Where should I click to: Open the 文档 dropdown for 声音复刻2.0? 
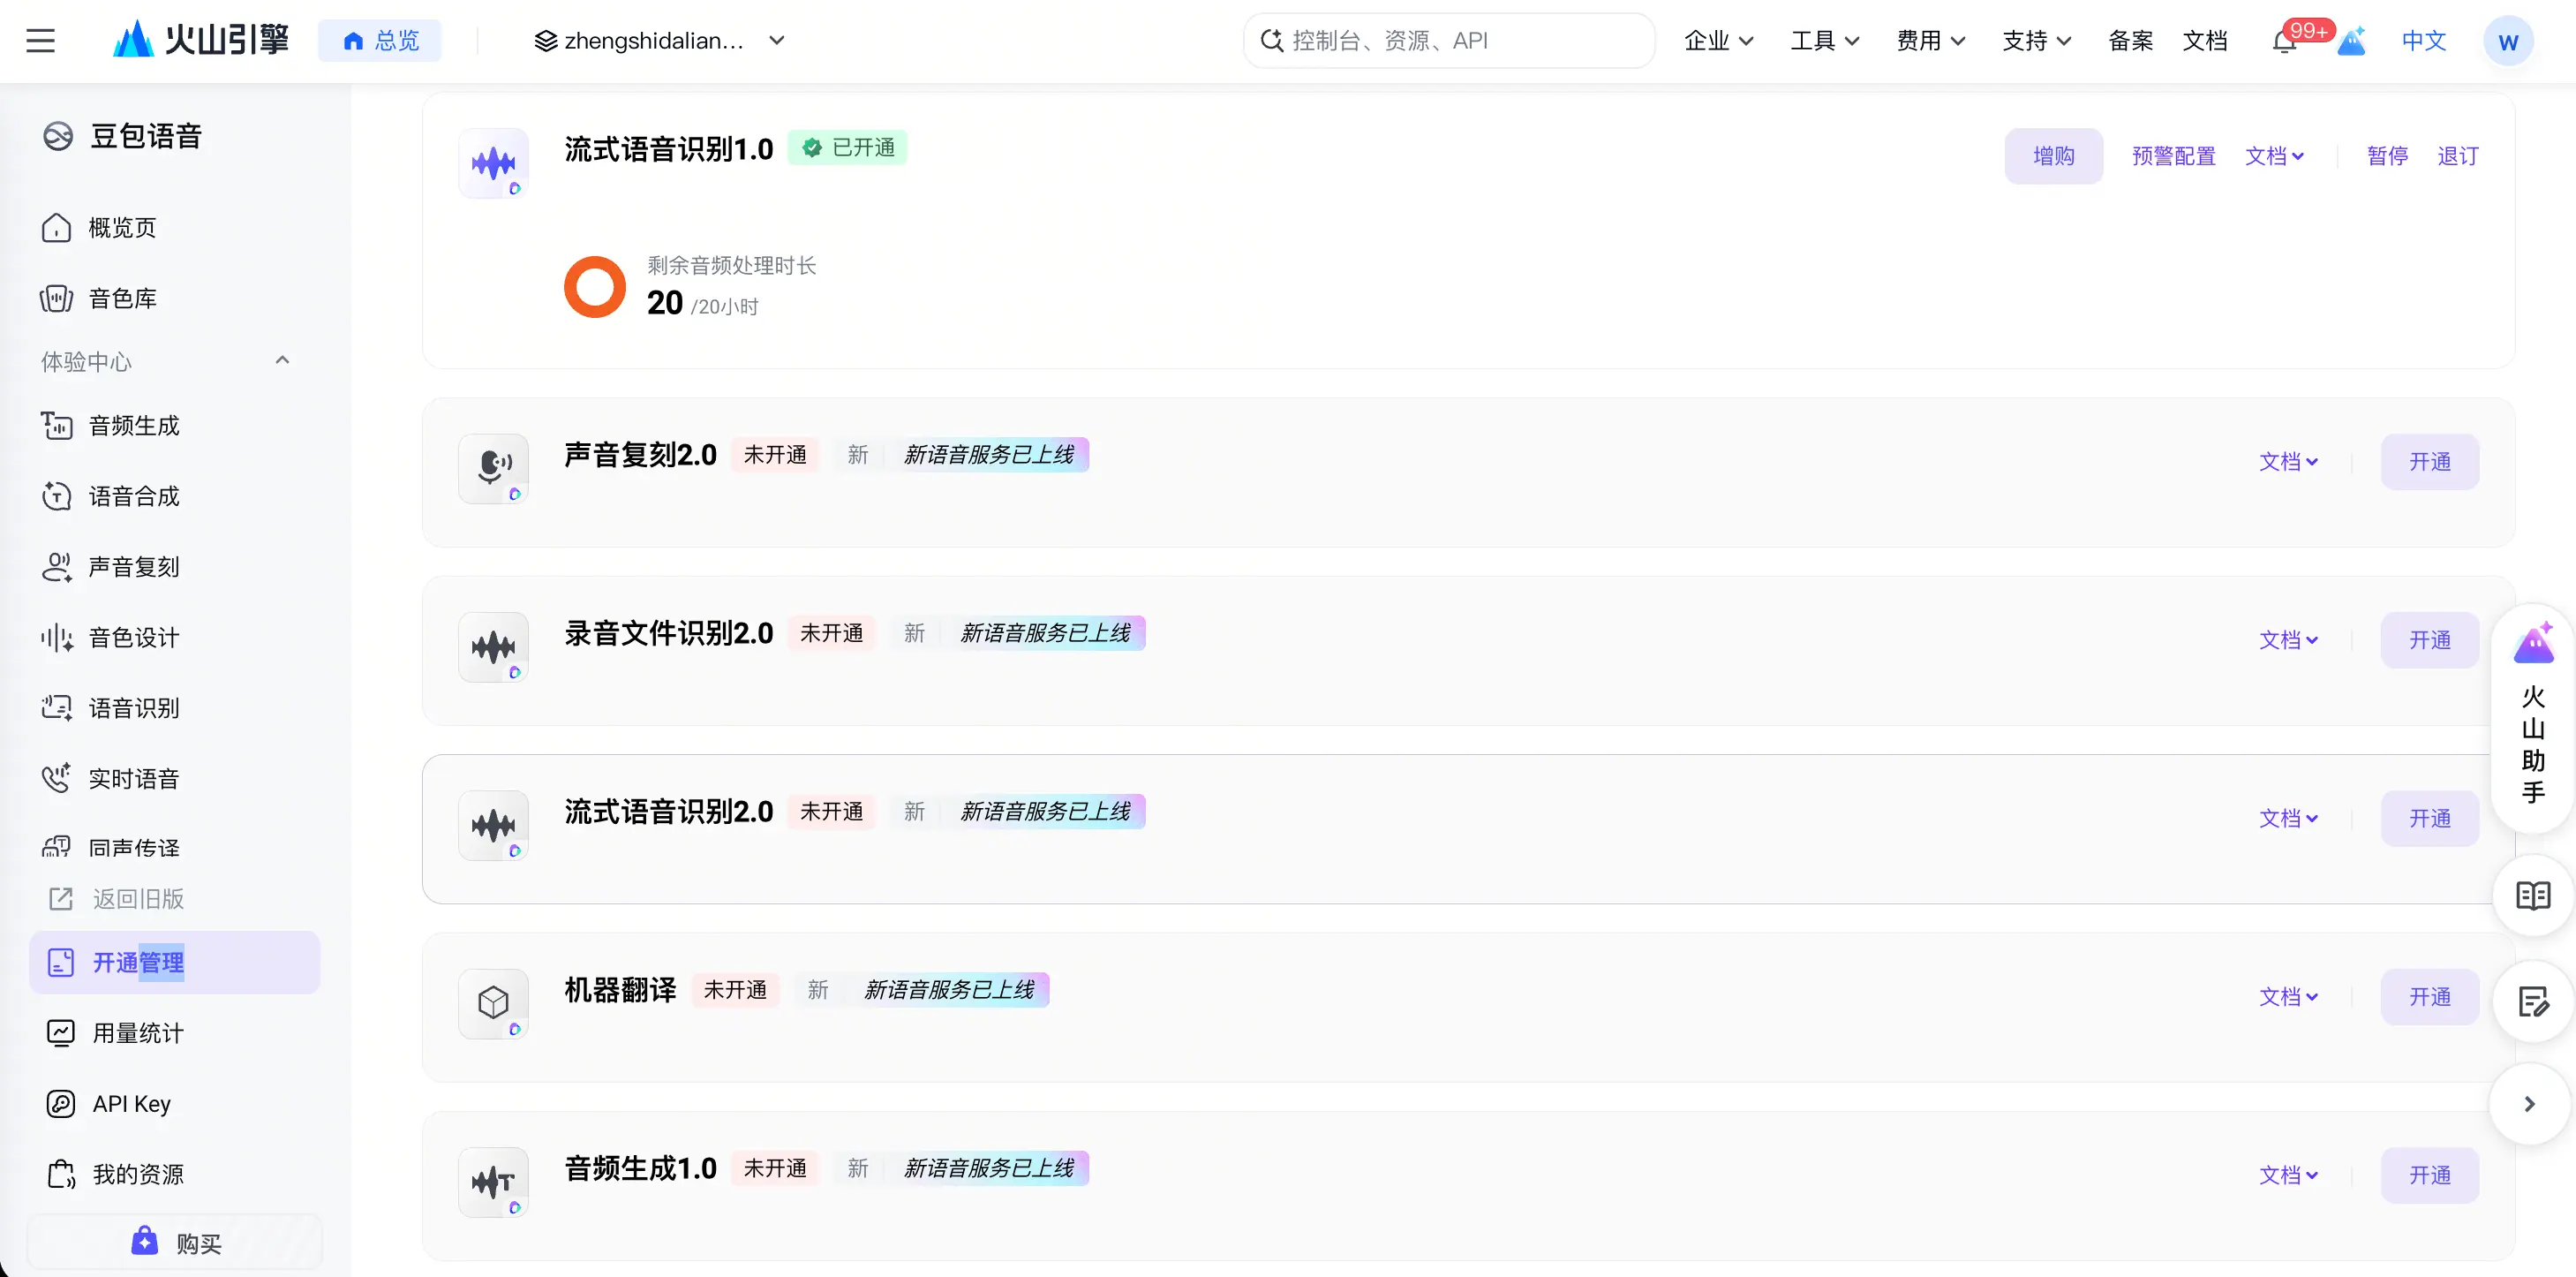pyautogui.click(x=2288, y=462)
